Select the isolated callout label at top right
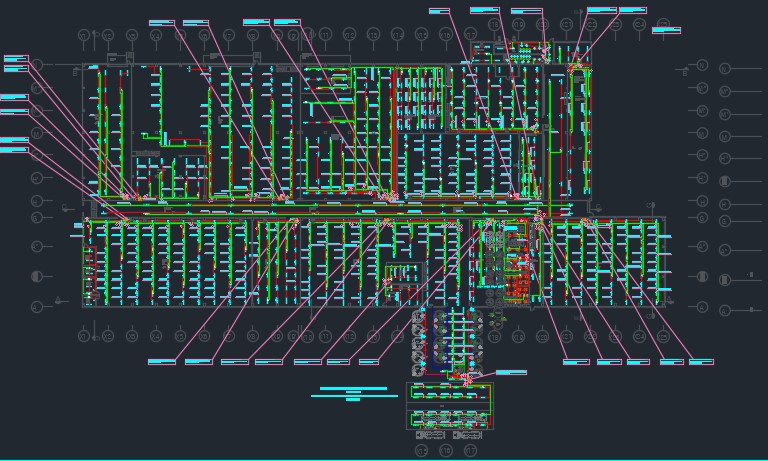 click(666, 30)
